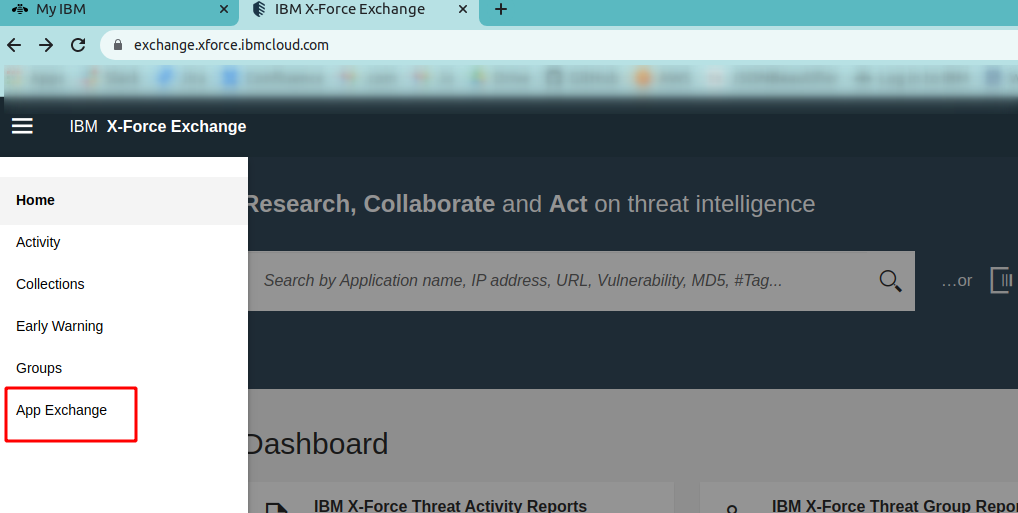This screenshot has width=1018, height=513.
Task: Close the IBM X-Force Exchange tab
Action: (463, 9)
